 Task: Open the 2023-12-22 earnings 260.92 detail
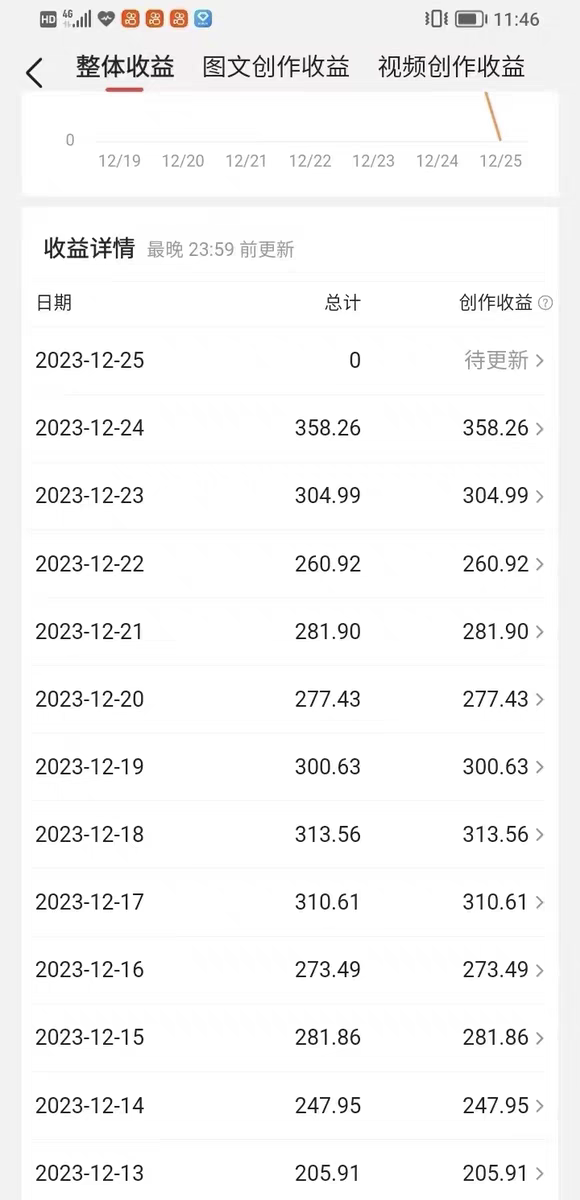[x=495, y=564]
